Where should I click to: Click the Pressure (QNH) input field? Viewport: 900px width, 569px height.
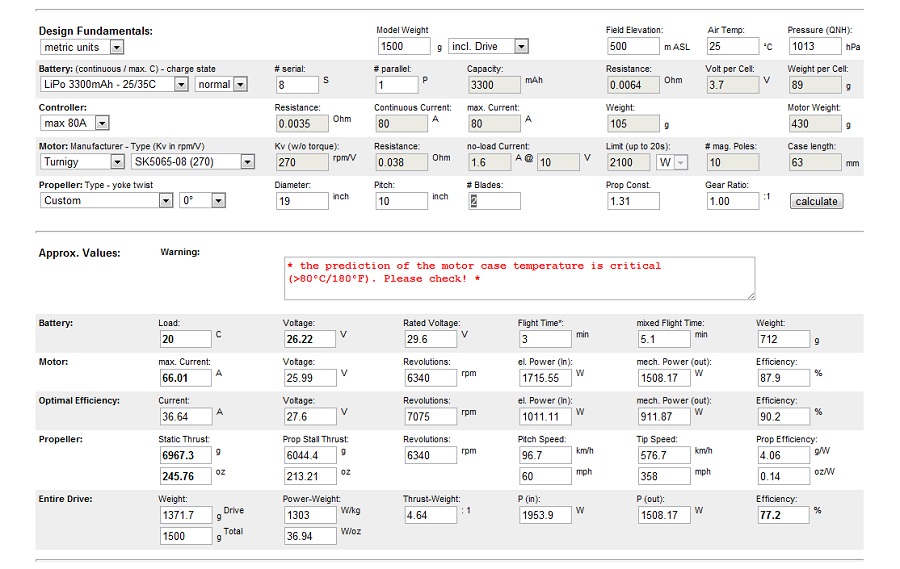pyautogui.click(x=813, y=46)
